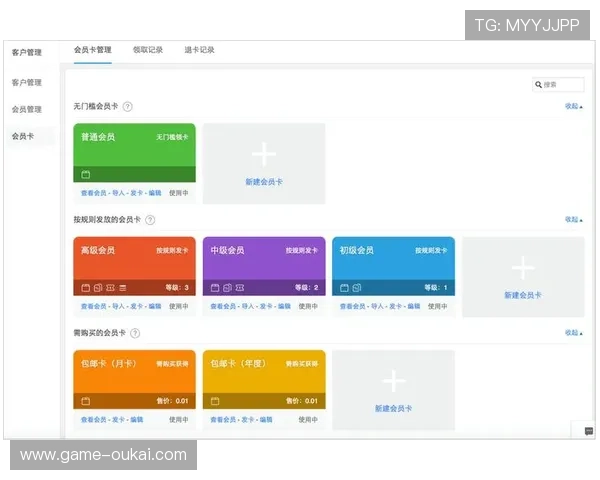This screenshot has width=600, height=480.
Task: Click 编辑 under 高级会员 card
Action: tap(155, 306)
